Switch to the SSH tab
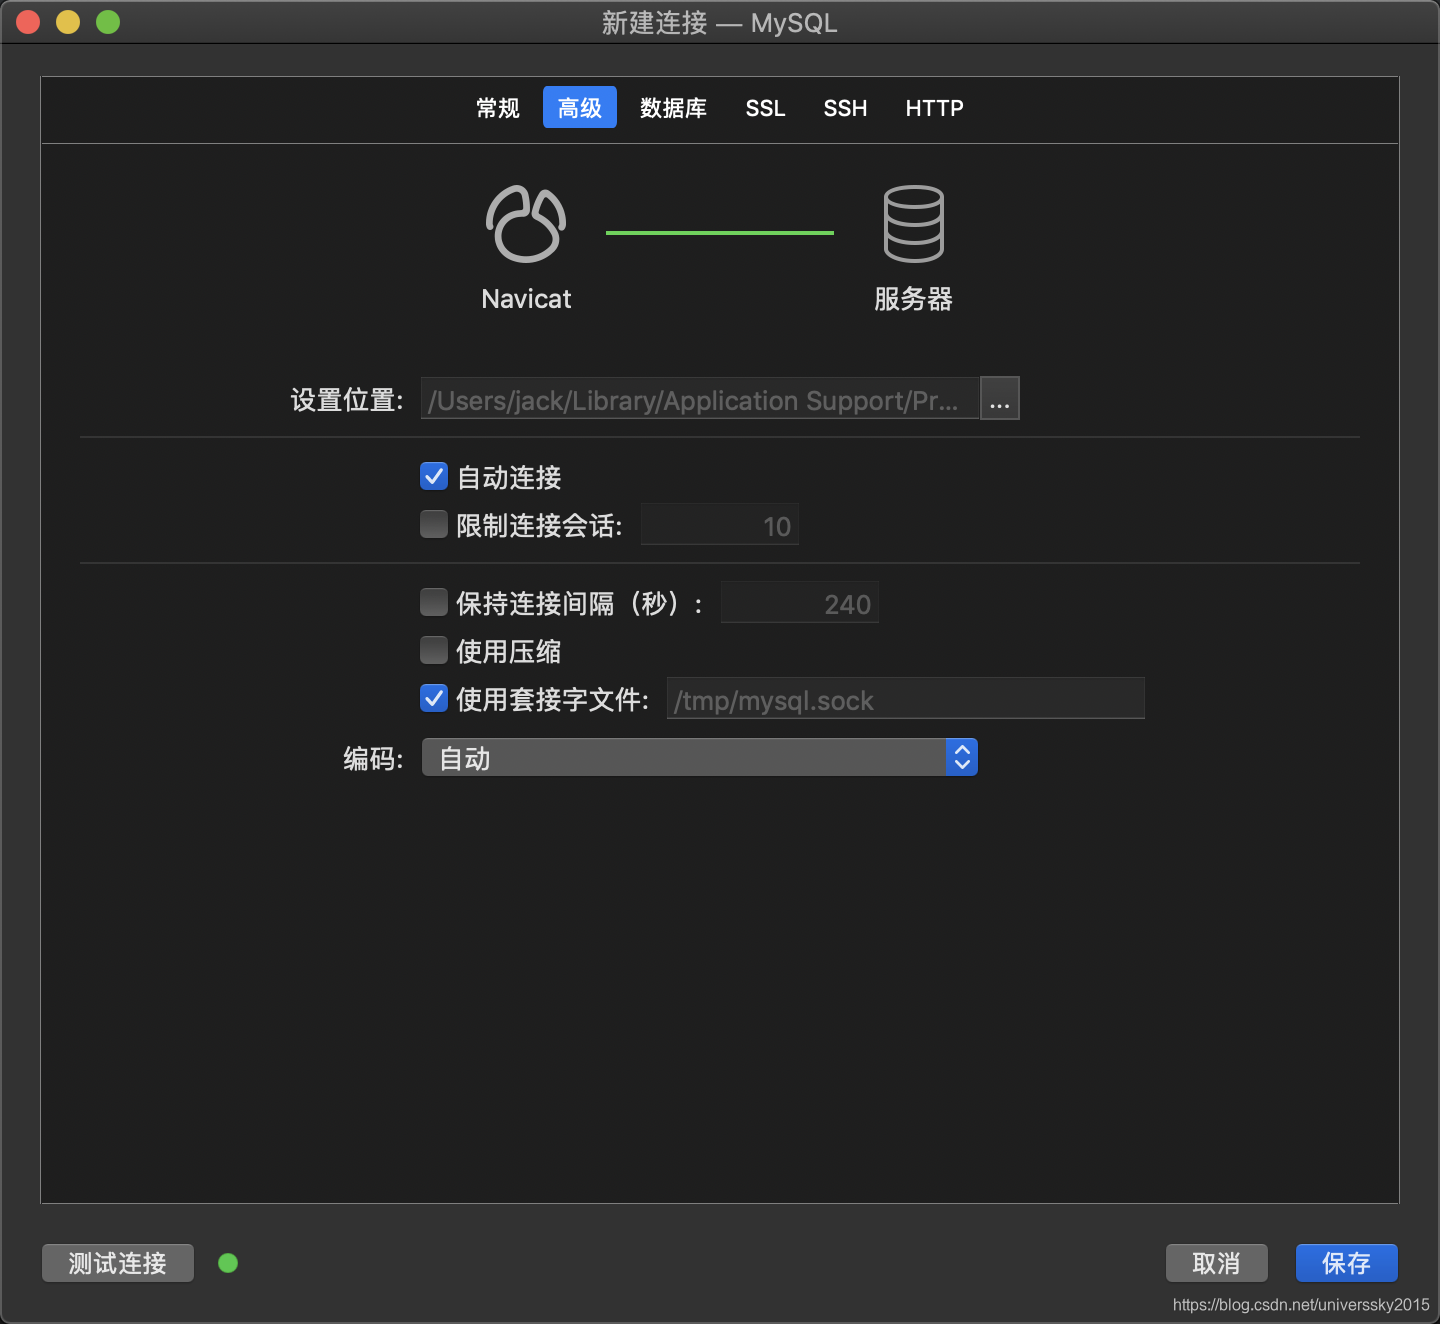The width and height of the screenshot is (1440, 1324). click(845, 107)
